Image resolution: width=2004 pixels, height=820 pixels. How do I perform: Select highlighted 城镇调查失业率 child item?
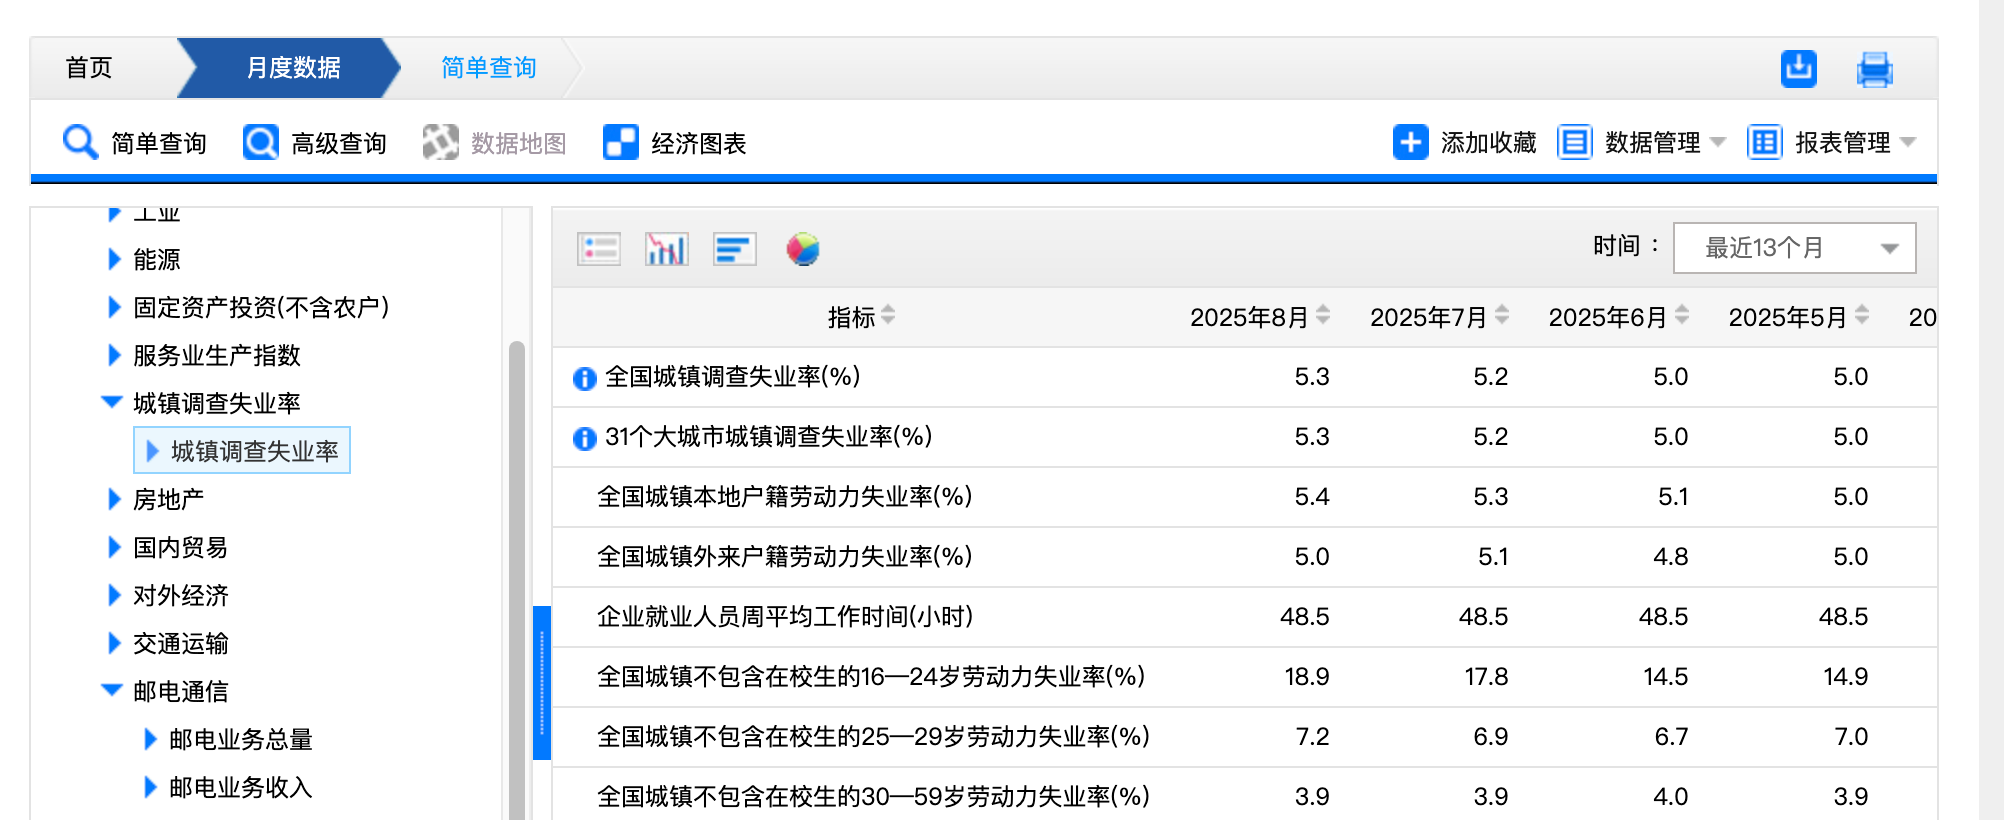pyautogui.click(x=242, y=451)
